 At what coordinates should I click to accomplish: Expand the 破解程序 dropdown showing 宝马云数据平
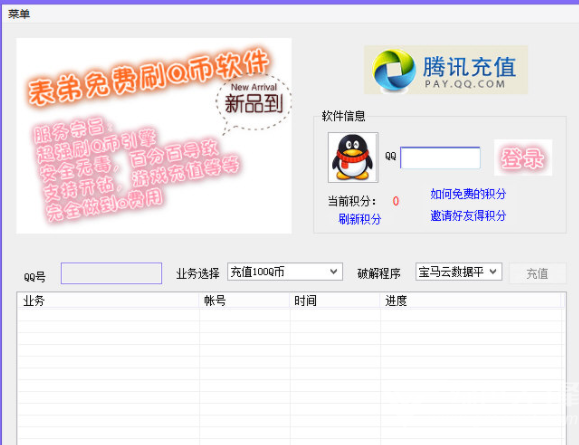[458, 272]
